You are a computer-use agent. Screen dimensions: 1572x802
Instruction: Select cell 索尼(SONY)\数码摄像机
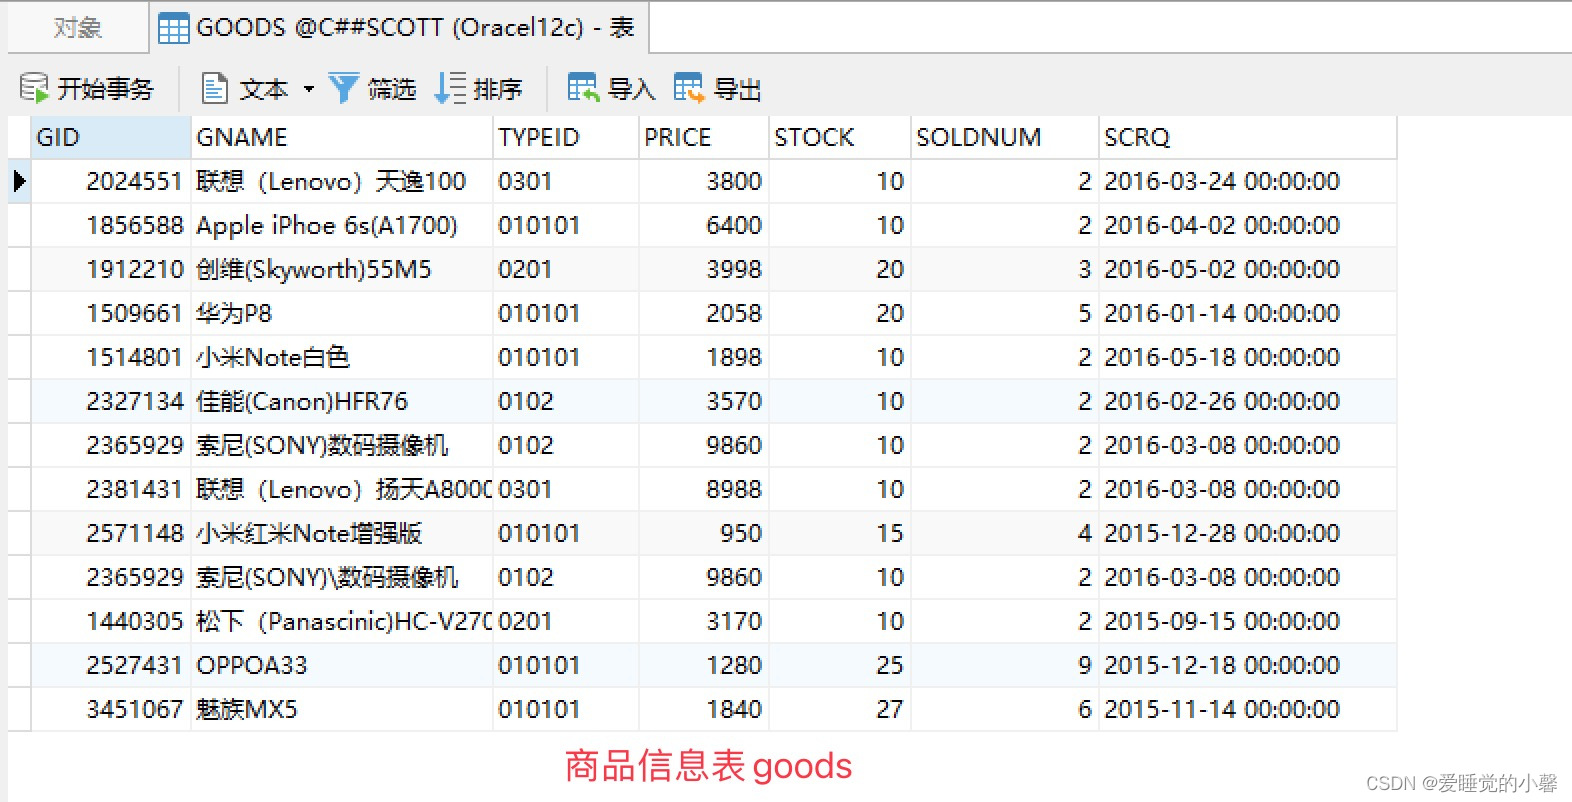pyautogui.click(x=342, y=577)
